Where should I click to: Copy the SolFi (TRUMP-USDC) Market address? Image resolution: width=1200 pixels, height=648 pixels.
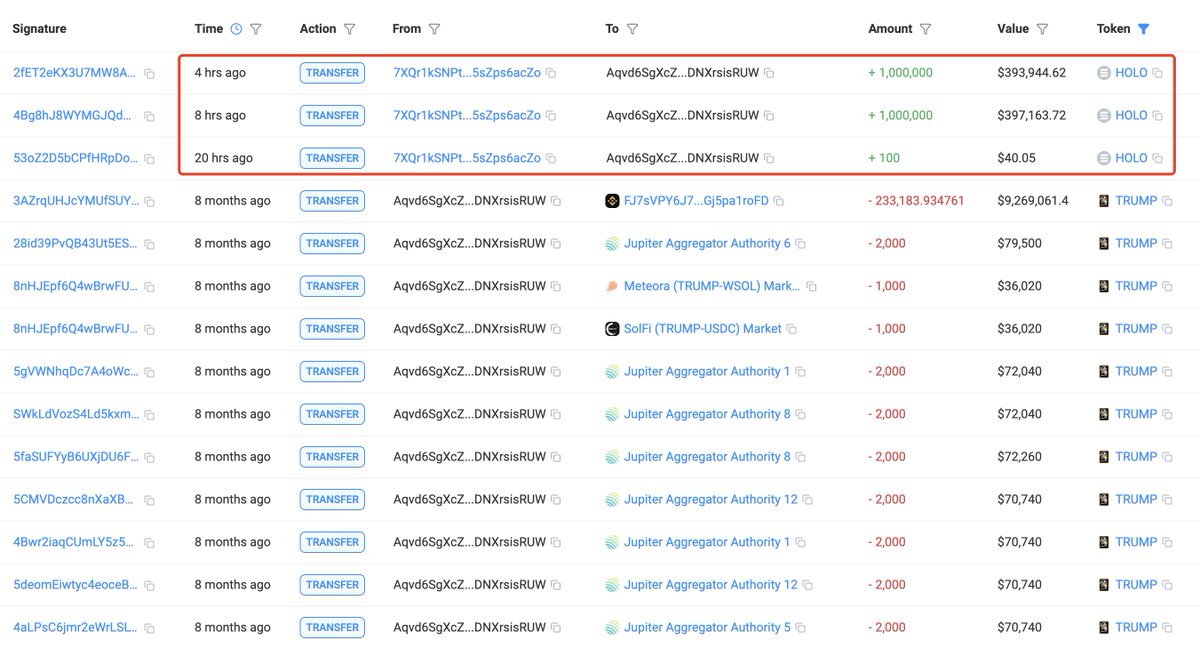(792, 329)
